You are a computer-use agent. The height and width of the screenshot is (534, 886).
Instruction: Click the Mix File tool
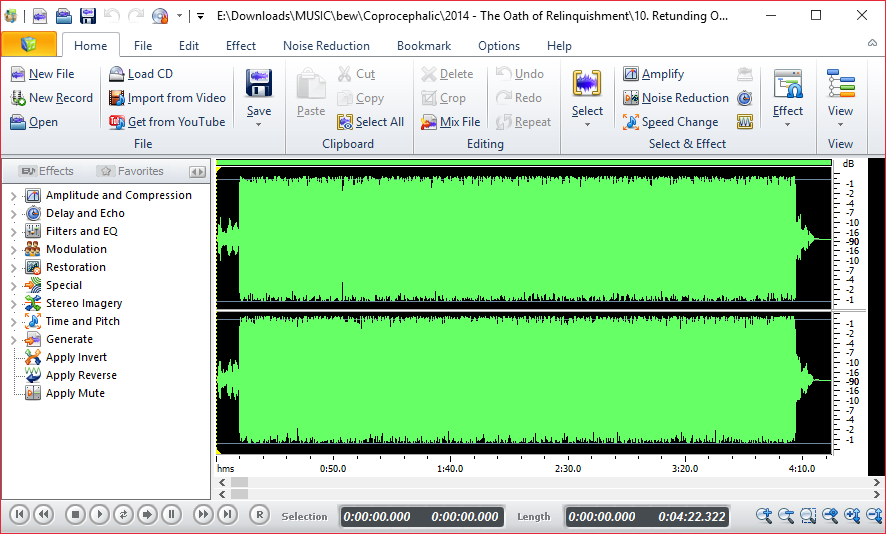(450, 122)
